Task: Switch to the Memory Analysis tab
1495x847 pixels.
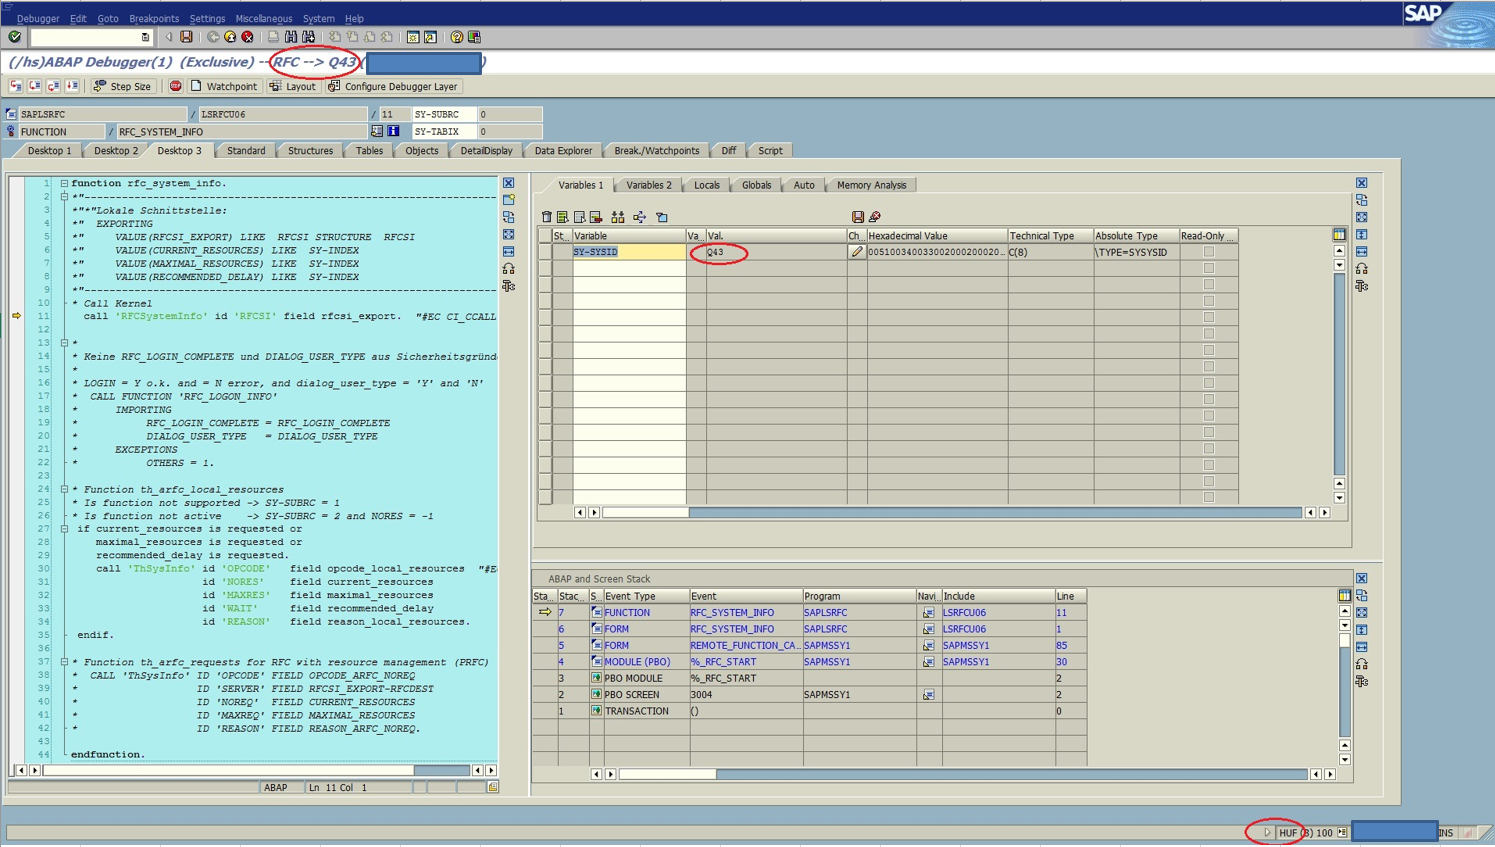Action: click(871, 185)
